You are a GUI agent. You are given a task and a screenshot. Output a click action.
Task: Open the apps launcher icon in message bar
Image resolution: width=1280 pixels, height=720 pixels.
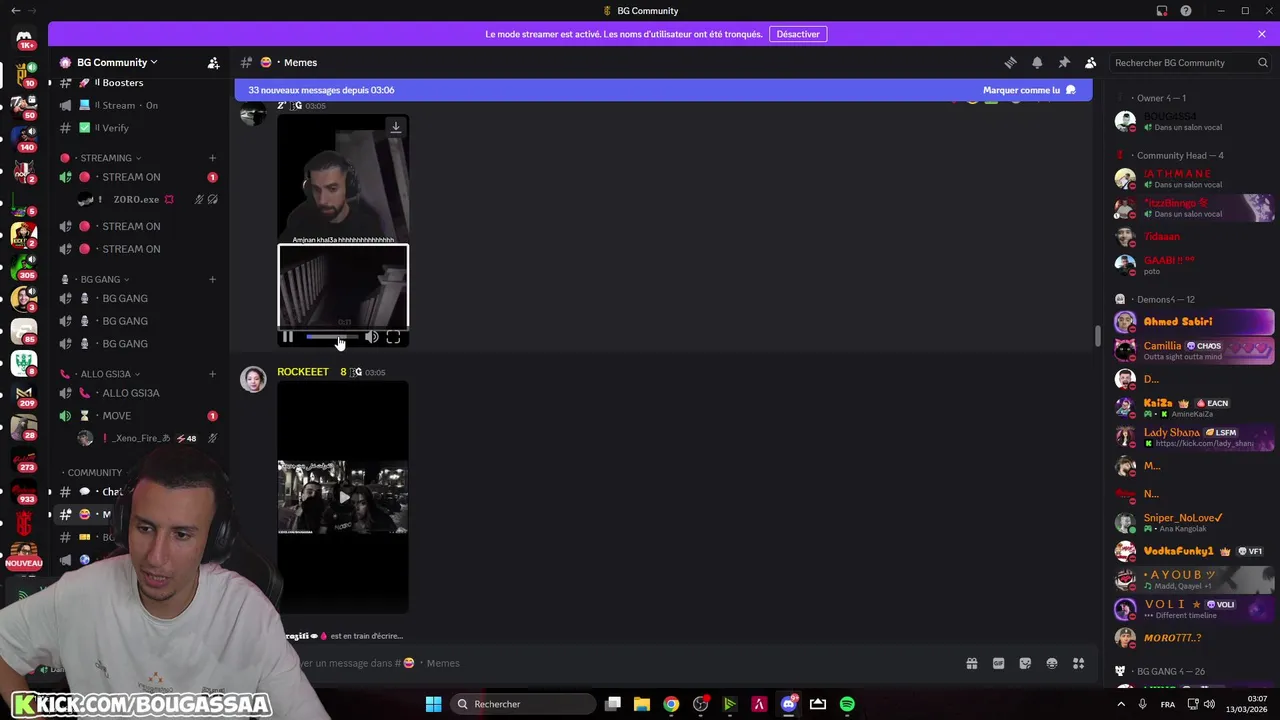(1079, 663)
